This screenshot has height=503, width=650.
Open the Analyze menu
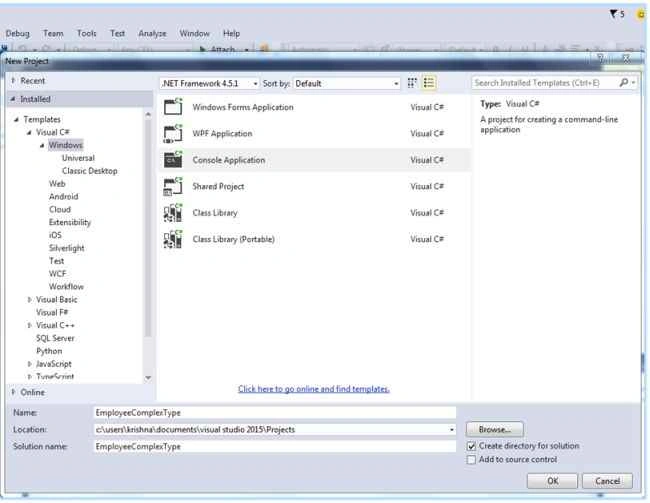pos(152,33)
